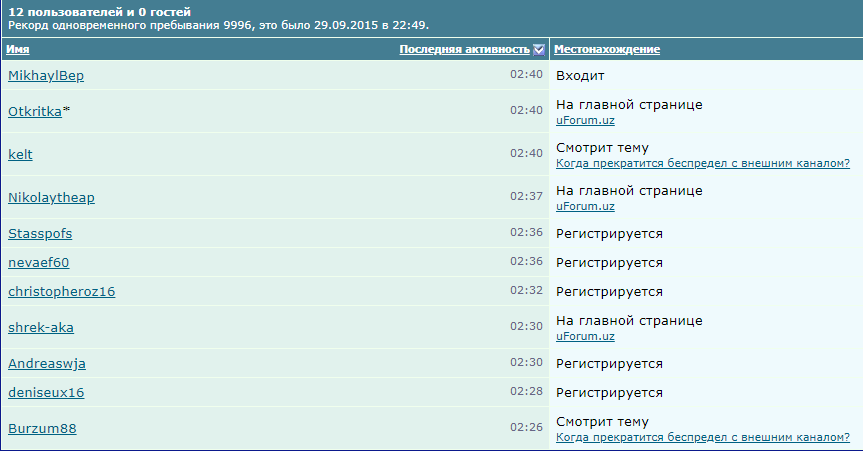Open the Andreaswja user profile
This screenshot has height=453, width=863.
[x=45, y=363]
